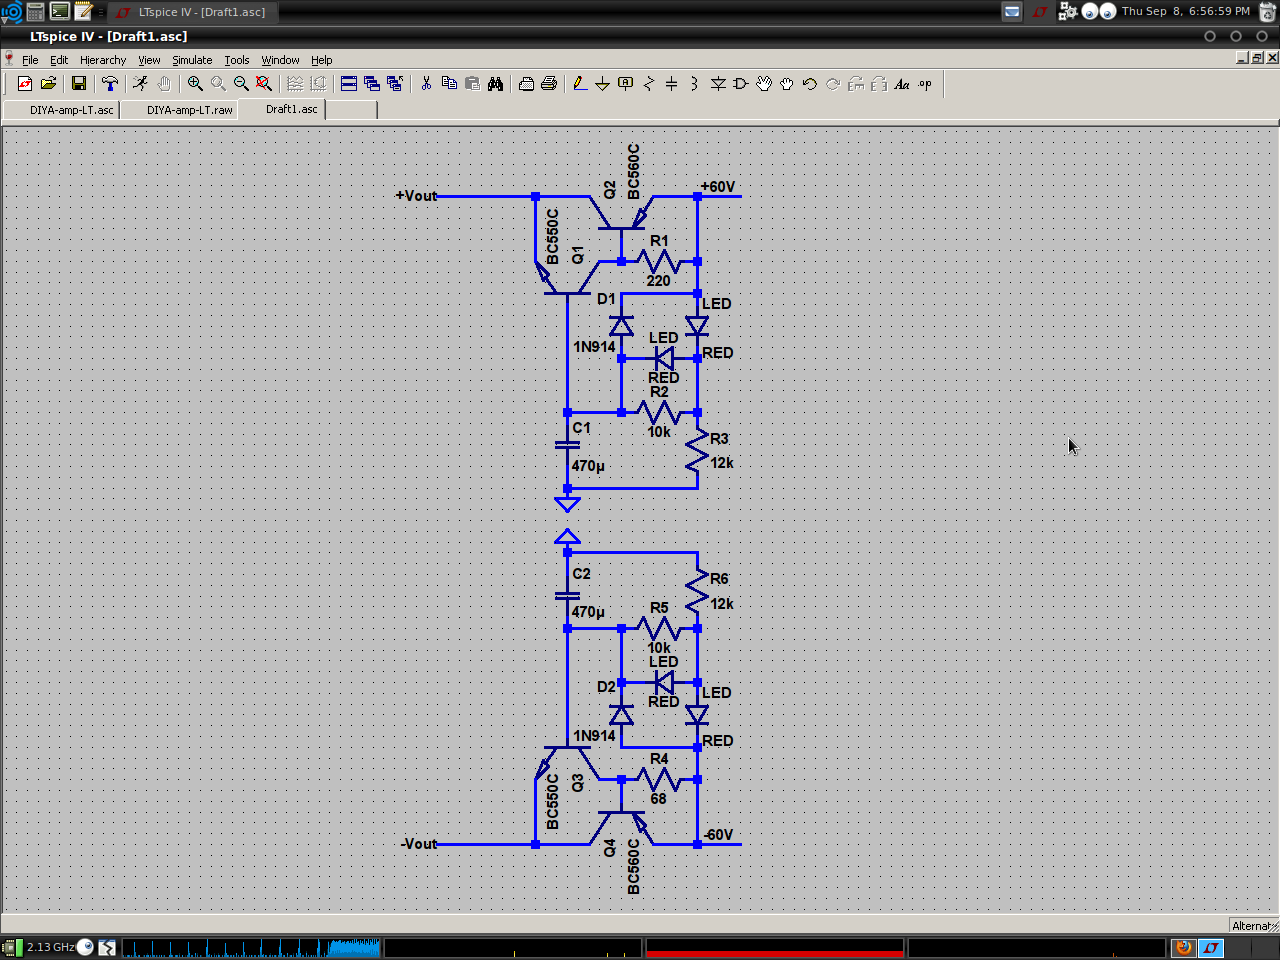Select the Draft1.asc tab
Viewport: 1280px width, 960px height.
coord(281,109)
